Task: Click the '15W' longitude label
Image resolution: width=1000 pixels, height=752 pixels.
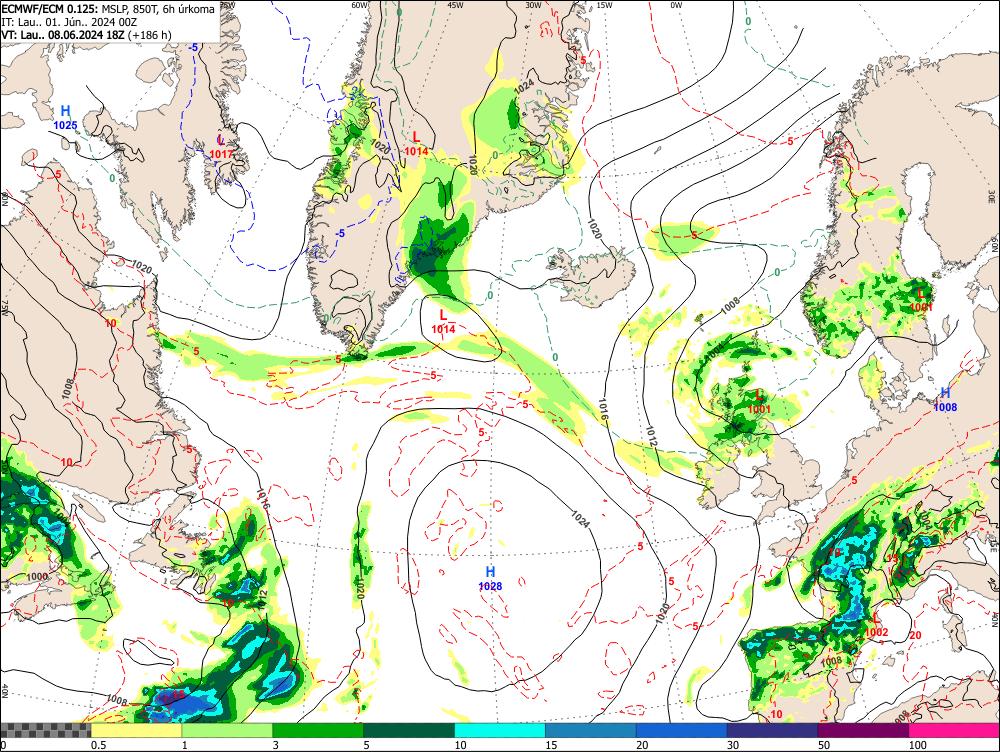Action: tap(603, 5)
